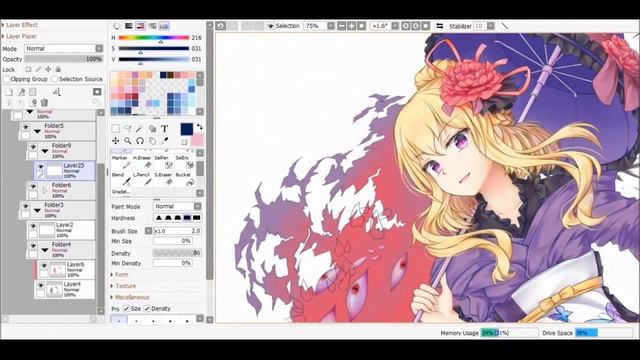Choose the H.Eraser brush
640x360 pixels.
pos(142,162)
